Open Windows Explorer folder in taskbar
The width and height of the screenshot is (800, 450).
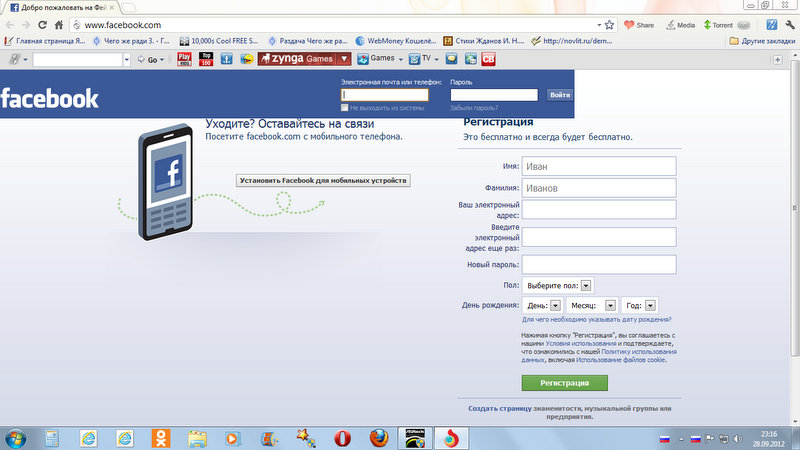click(197, 438)
